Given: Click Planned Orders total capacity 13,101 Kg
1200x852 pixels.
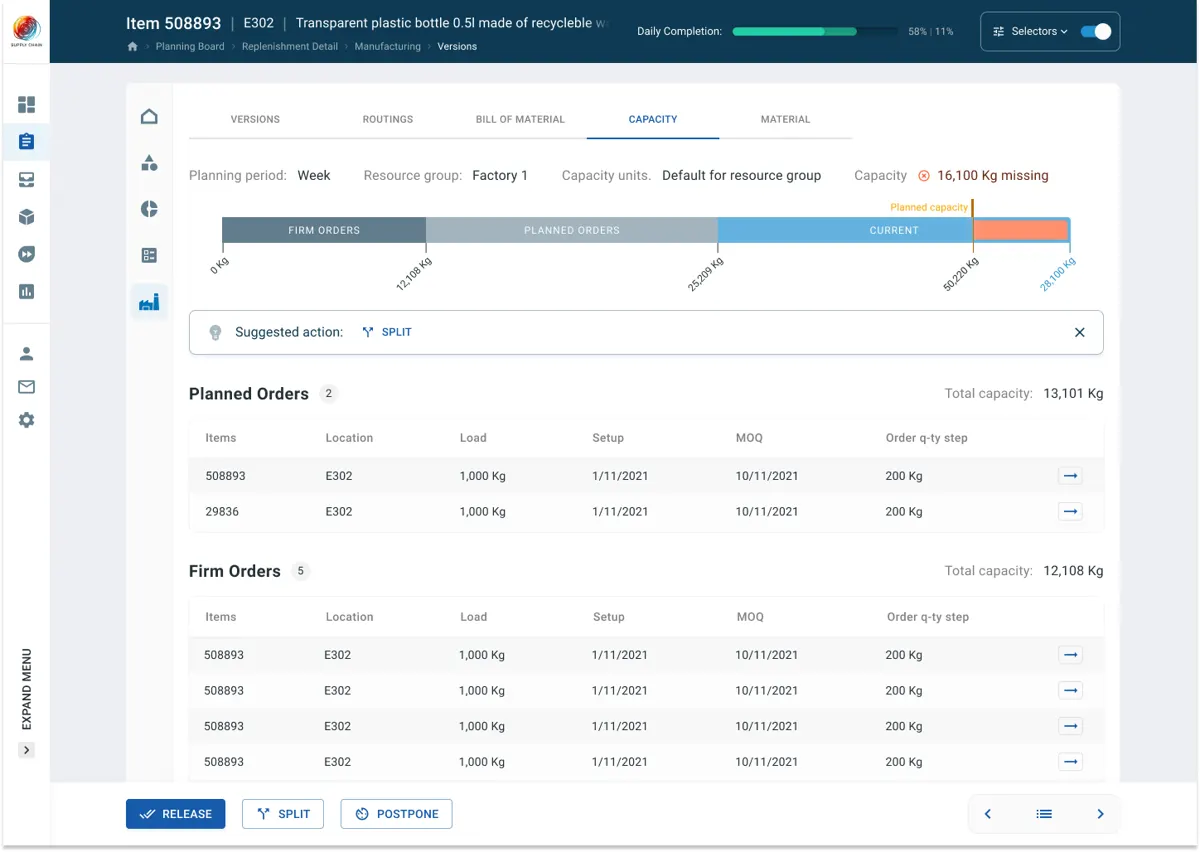Looking at the screenshot, I should (1073, 394).
